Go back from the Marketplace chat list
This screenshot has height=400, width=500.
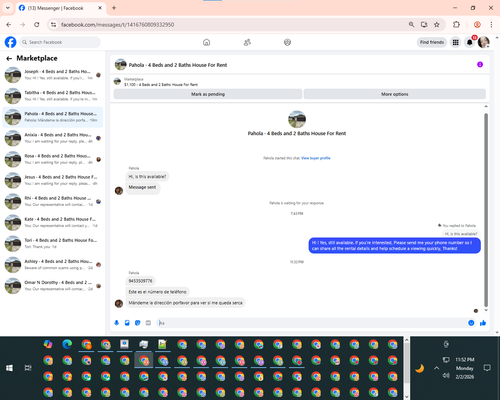pyautogui.click(x=9, y=58)
